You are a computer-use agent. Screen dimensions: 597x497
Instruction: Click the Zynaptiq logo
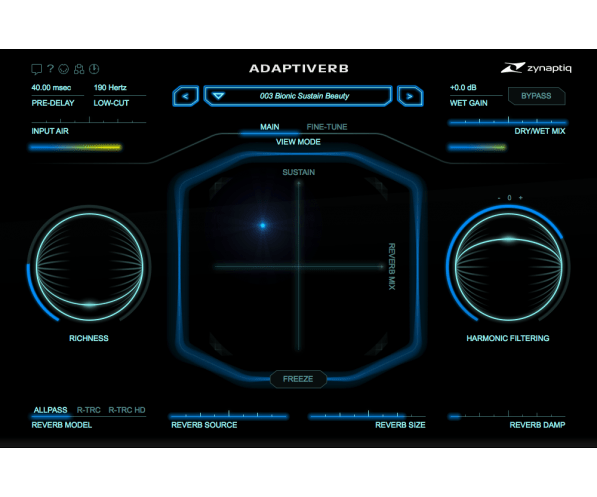[536, 68]
